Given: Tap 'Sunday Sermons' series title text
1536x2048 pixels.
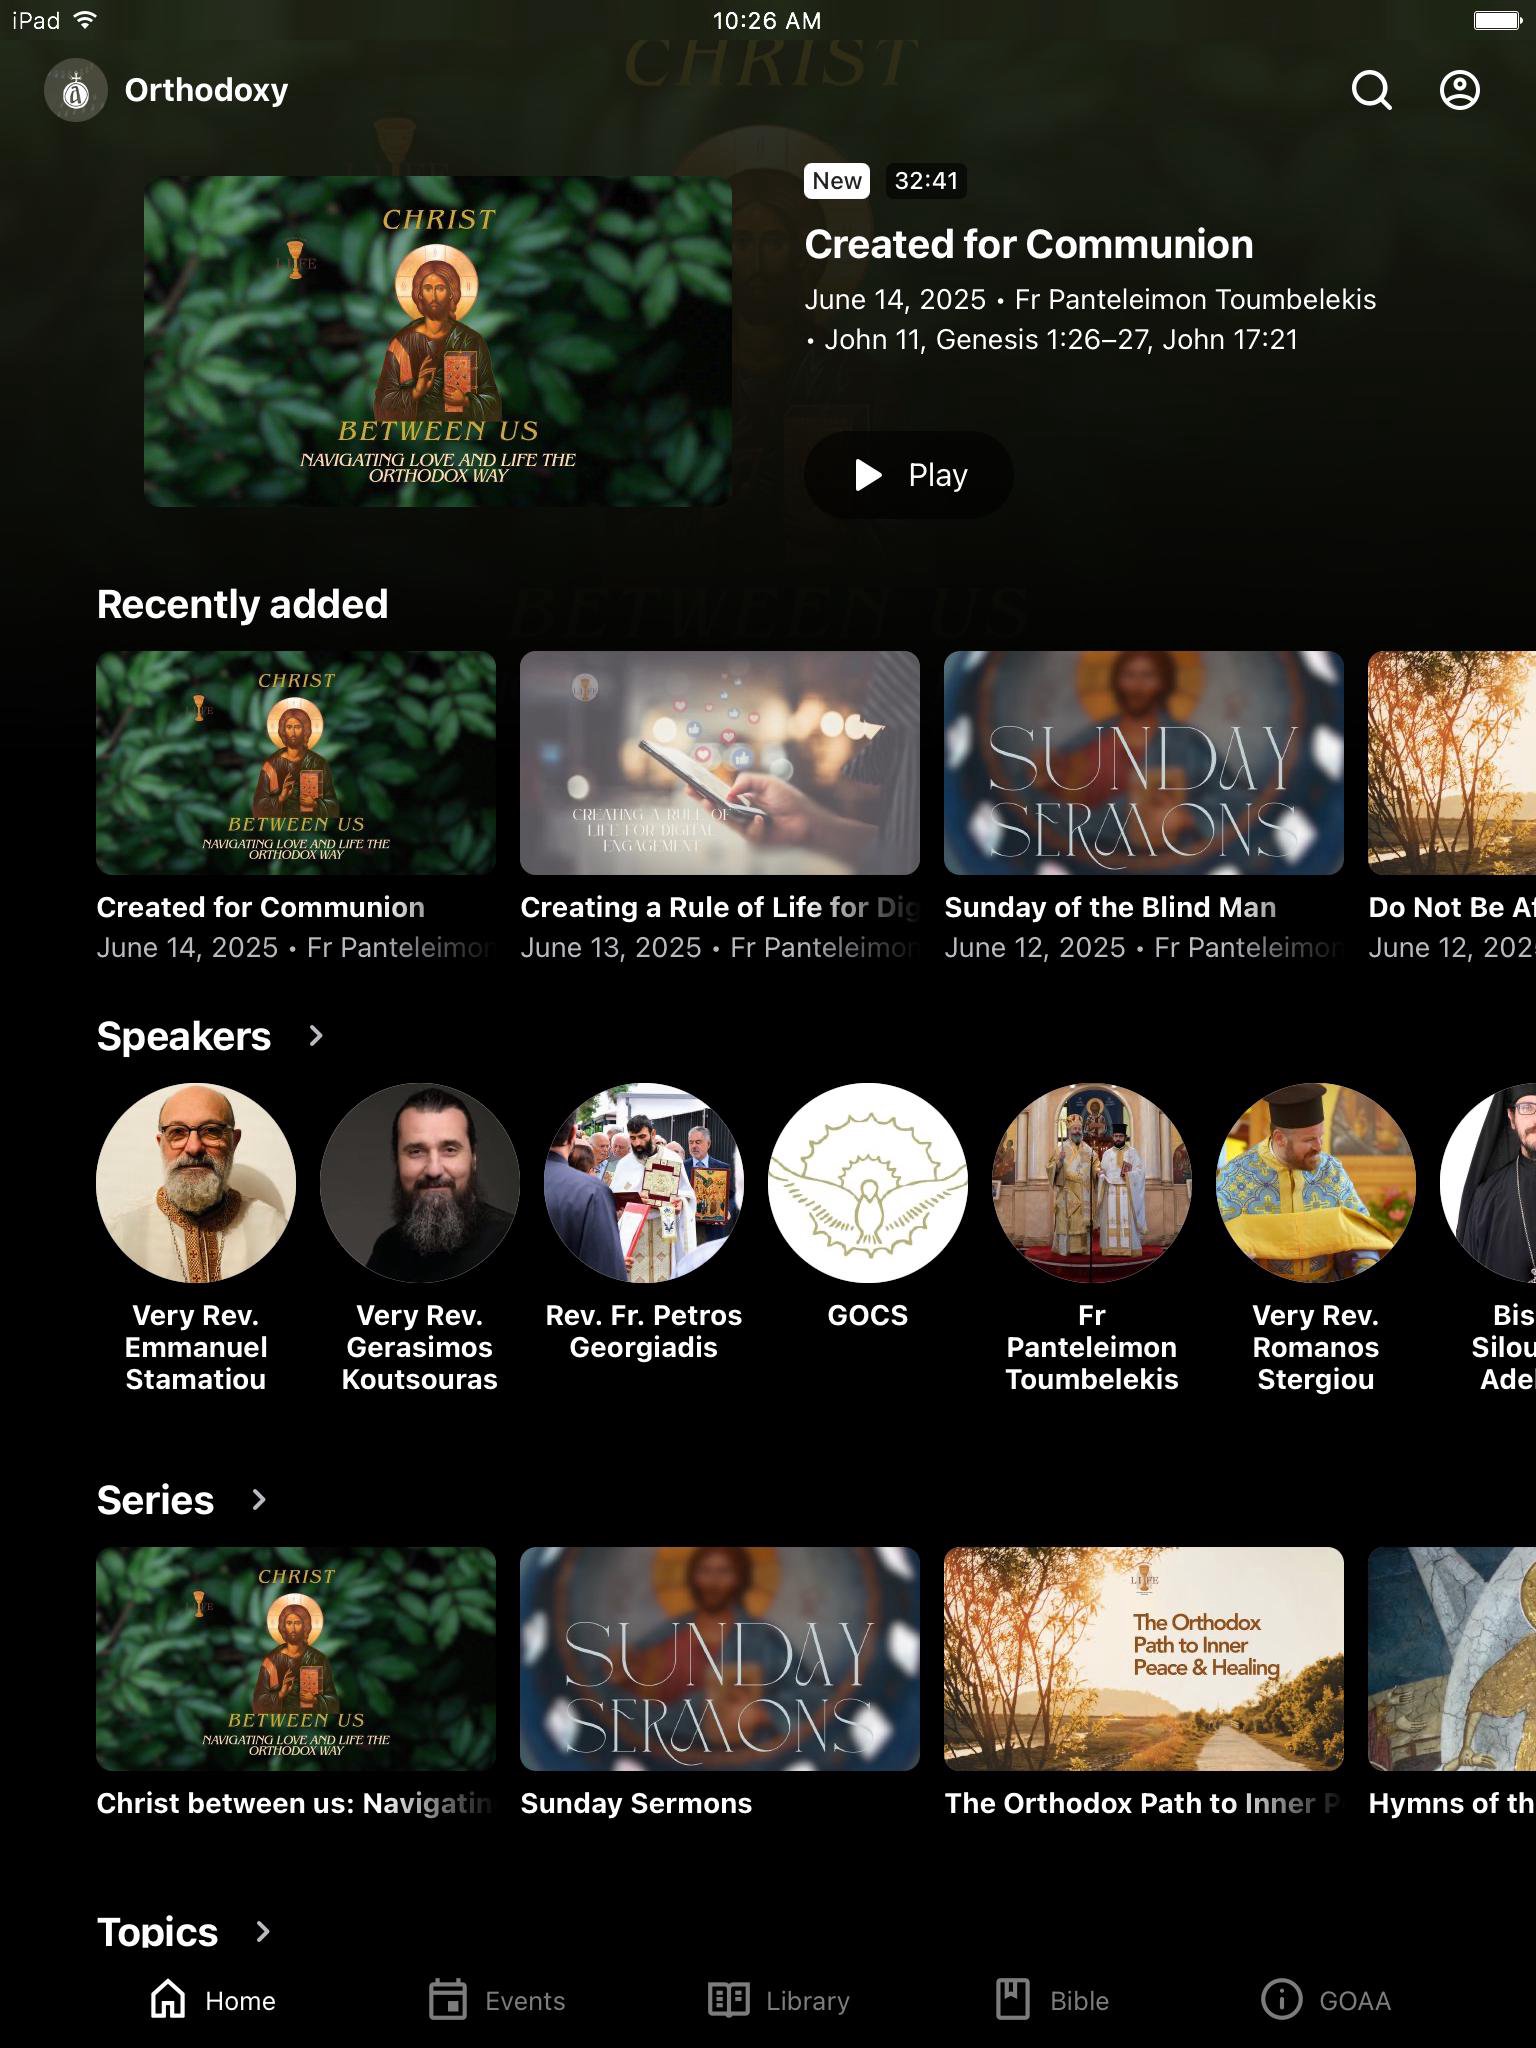Looking at the screenshot, I should [x=636, y=1803].
